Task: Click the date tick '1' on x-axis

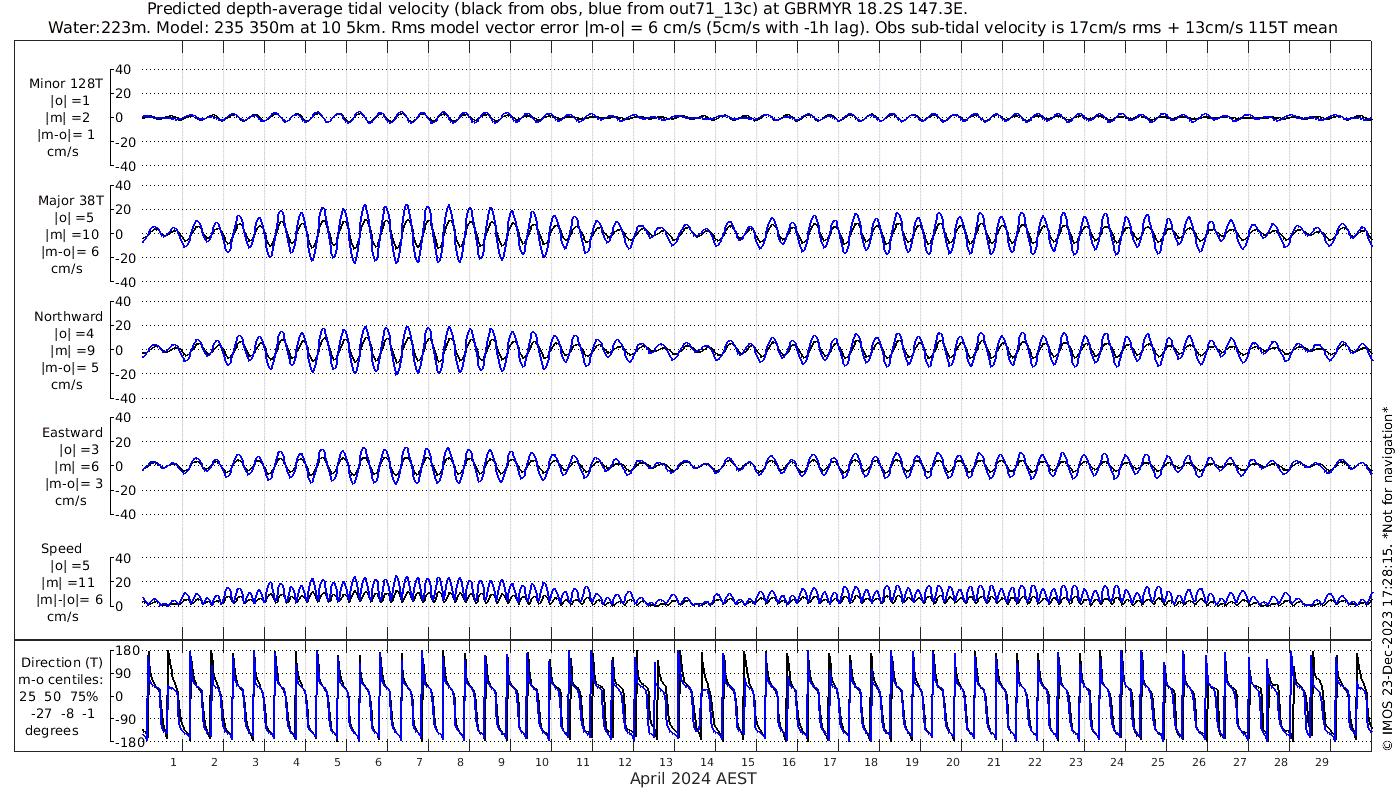Action: pos(173,762)
